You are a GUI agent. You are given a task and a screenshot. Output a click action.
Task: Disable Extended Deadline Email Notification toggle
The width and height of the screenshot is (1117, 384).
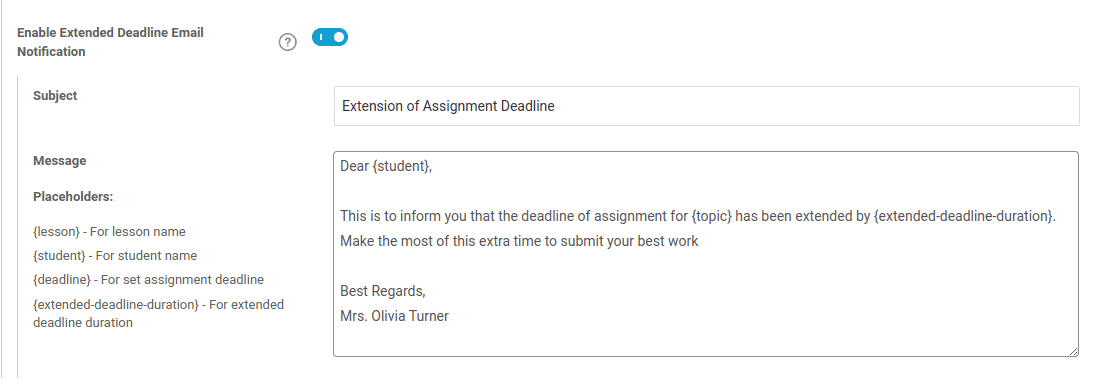tap(330, 37)
